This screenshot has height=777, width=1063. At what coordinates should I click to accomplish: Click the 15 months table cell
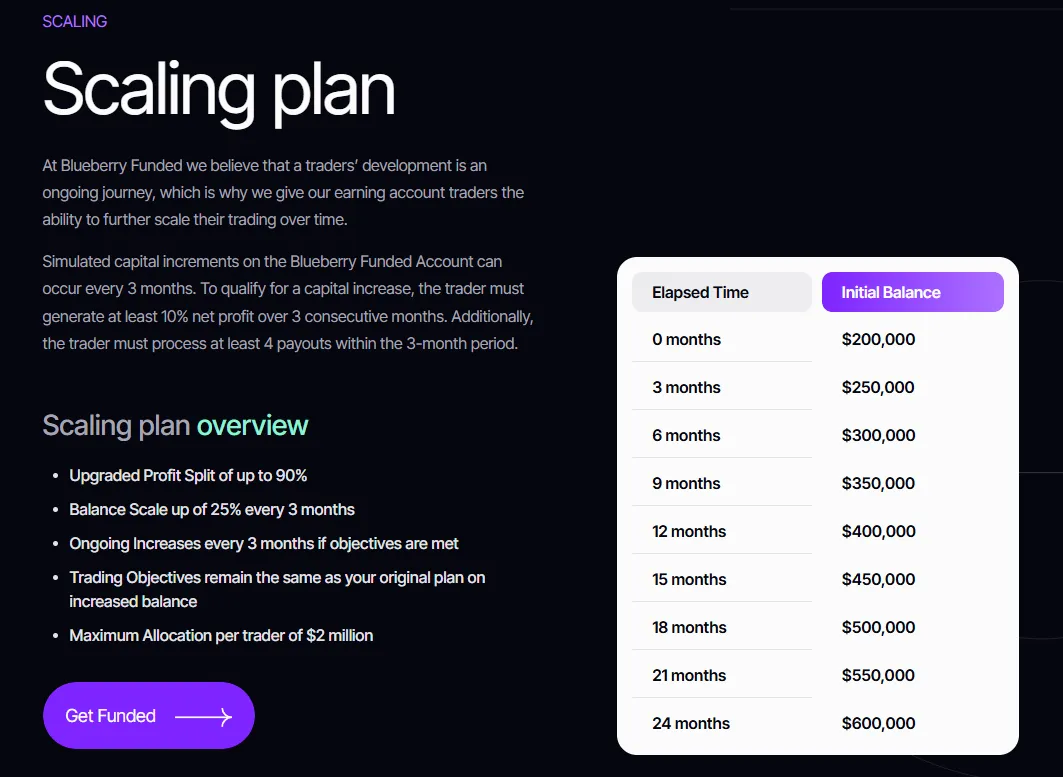coord(689,579)
